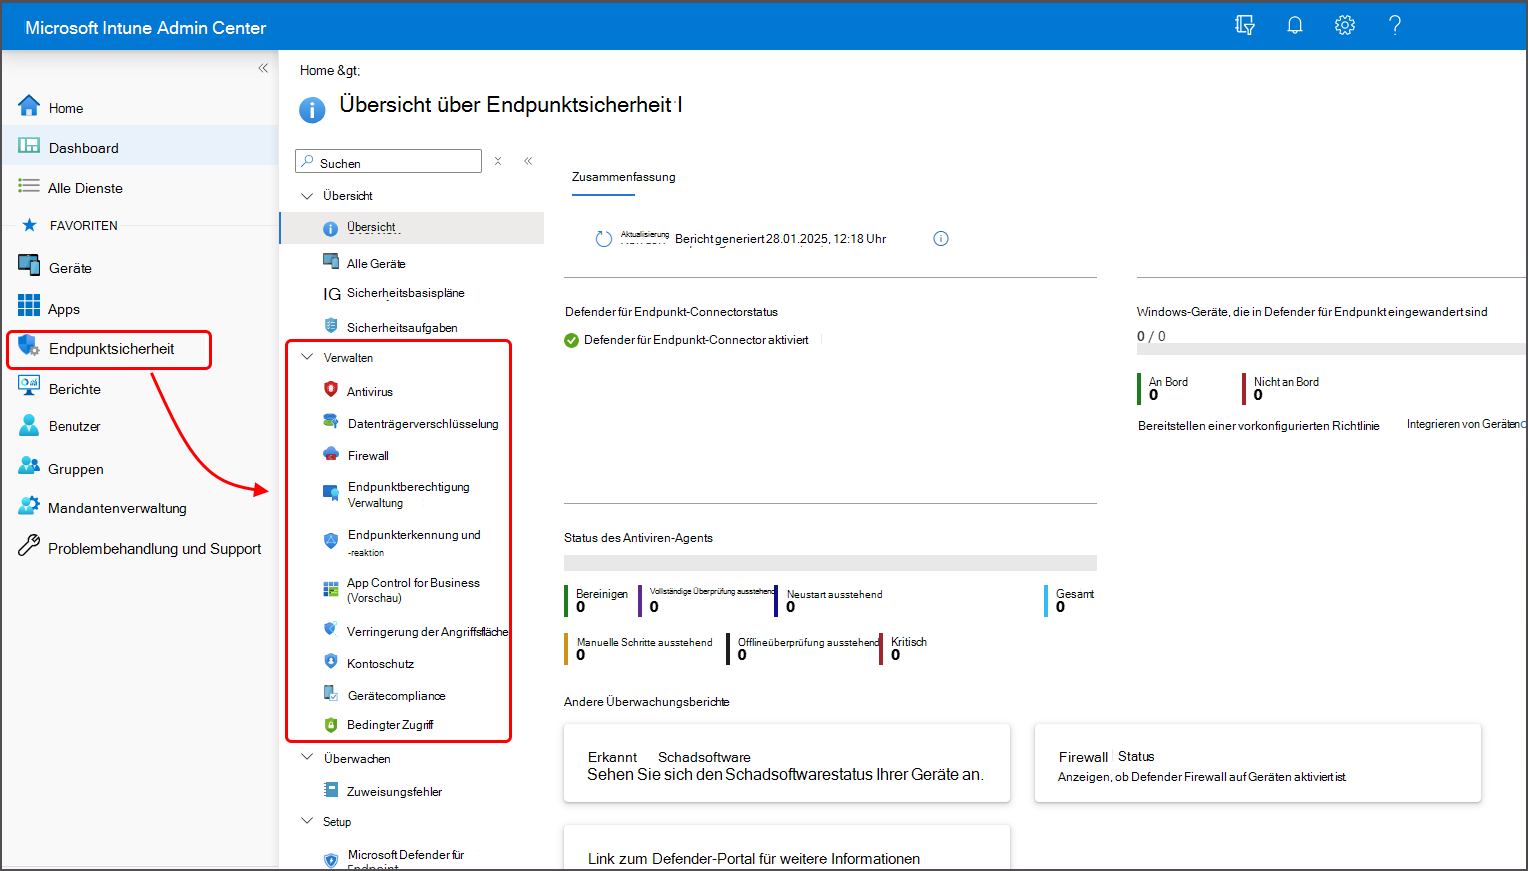Viewport: 1528px width, 871px height.
Task: Click the Status des Antiviren-Agents bar
Action: point(830,563)
